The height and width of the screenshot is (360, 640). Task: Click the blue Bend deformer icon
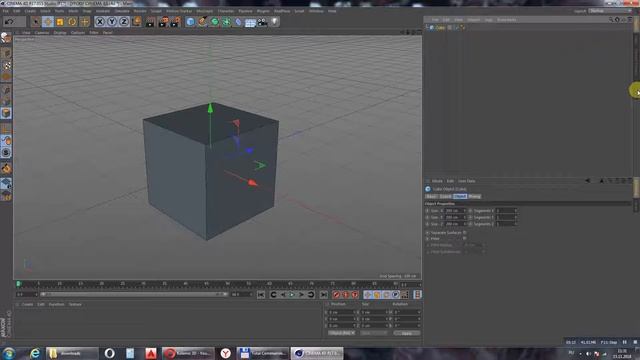point(238,22)
